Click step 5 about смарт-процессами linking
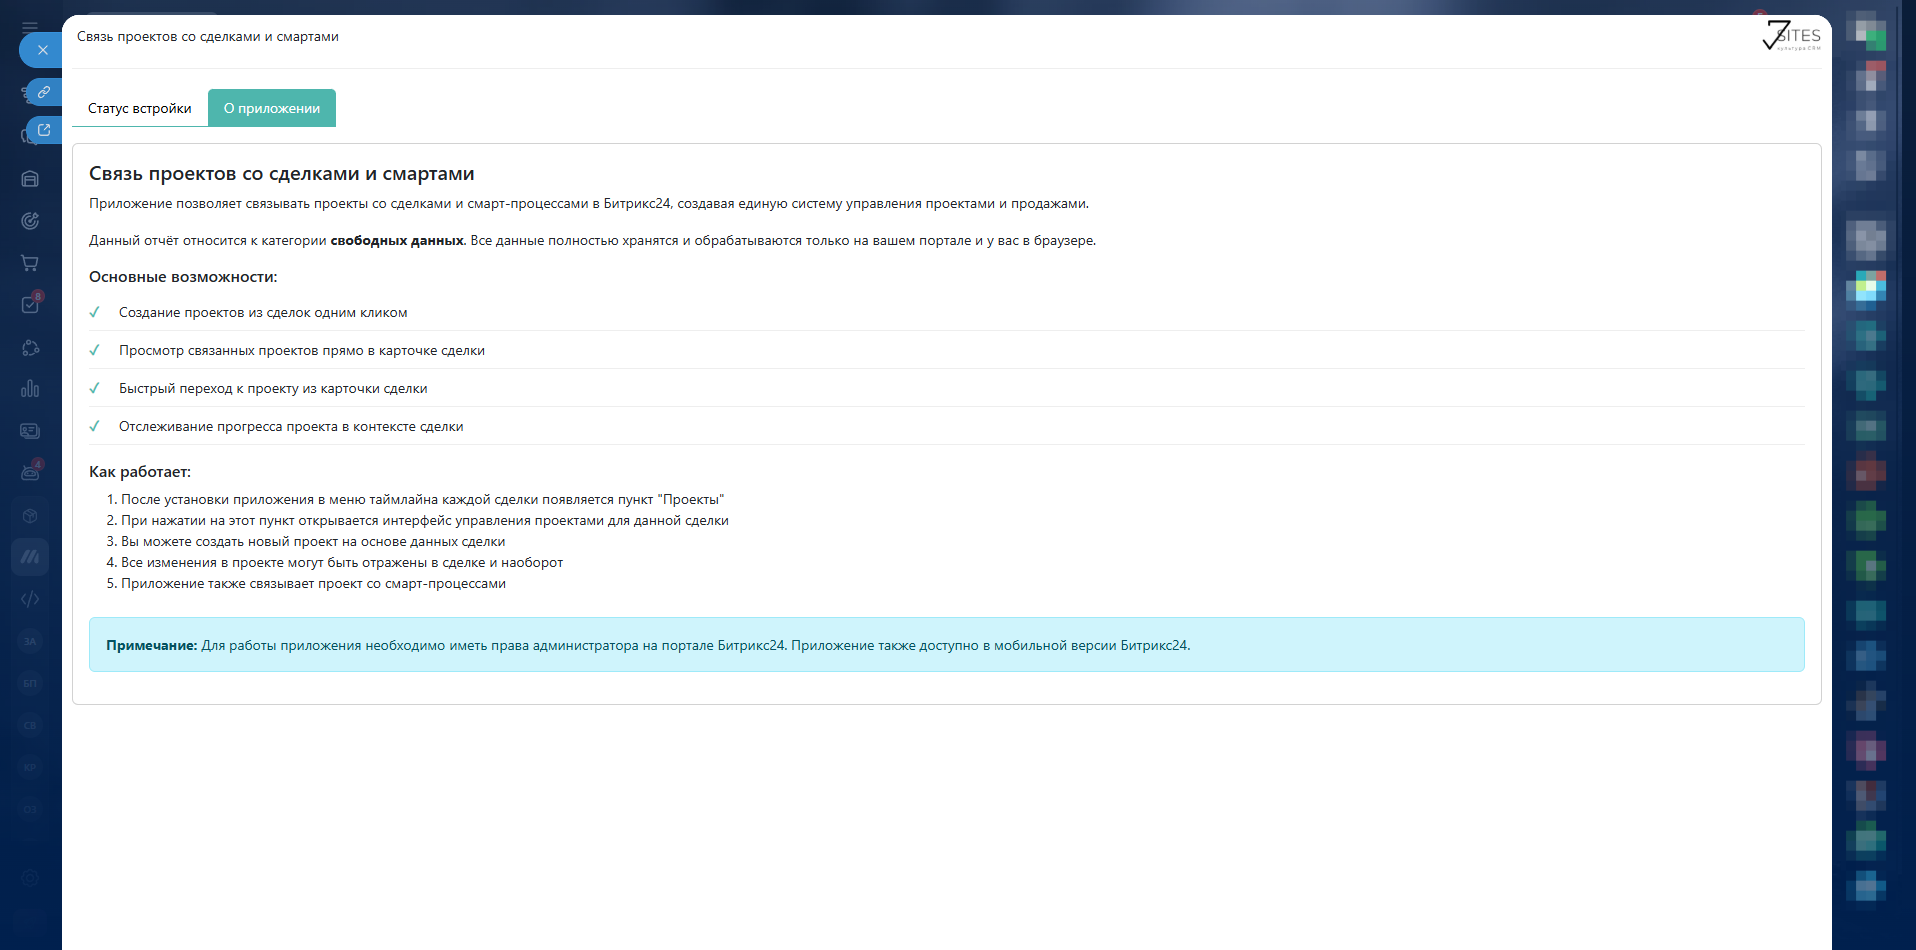 313,584
